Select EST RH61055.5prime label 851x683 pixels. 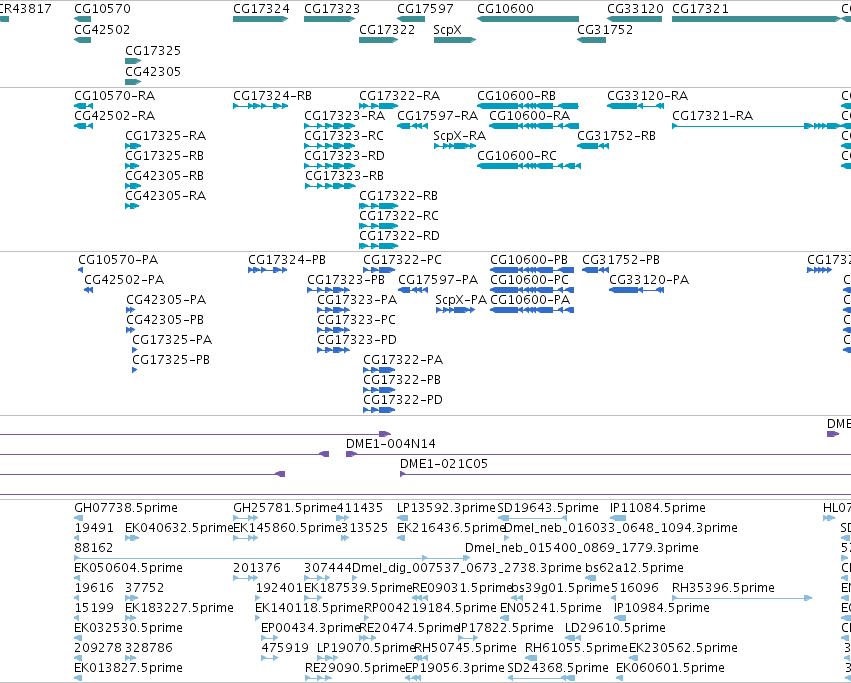[x=576, y=648]
